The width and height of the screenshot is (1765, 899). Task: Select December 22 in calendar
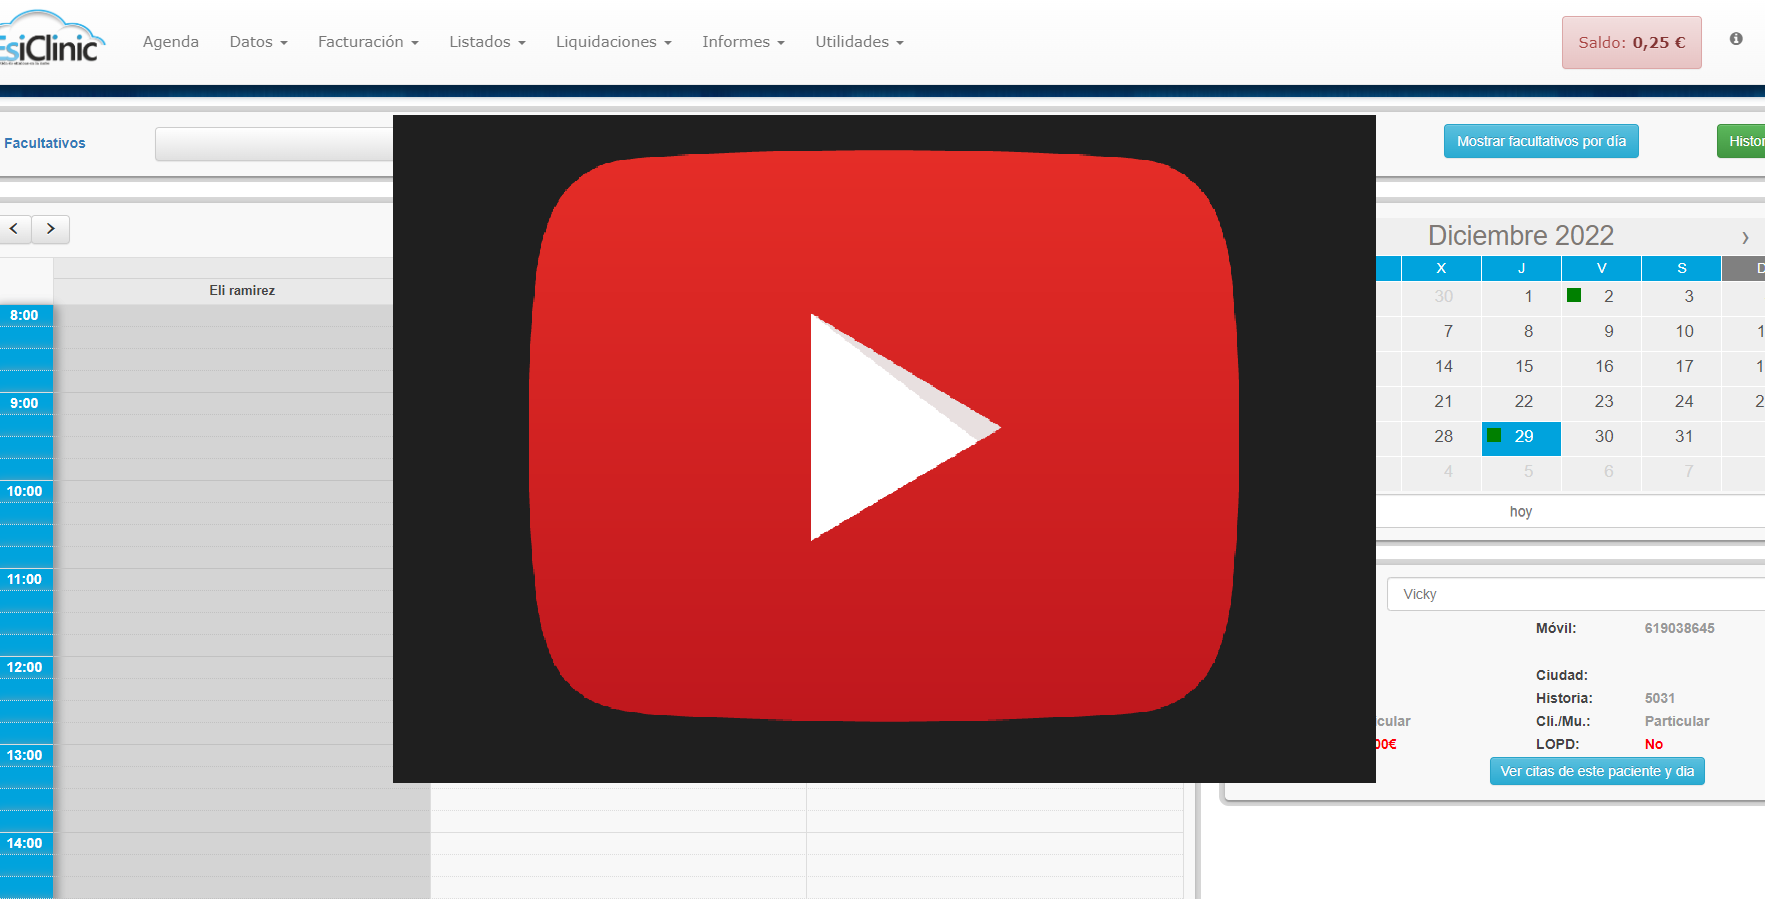1521,402
